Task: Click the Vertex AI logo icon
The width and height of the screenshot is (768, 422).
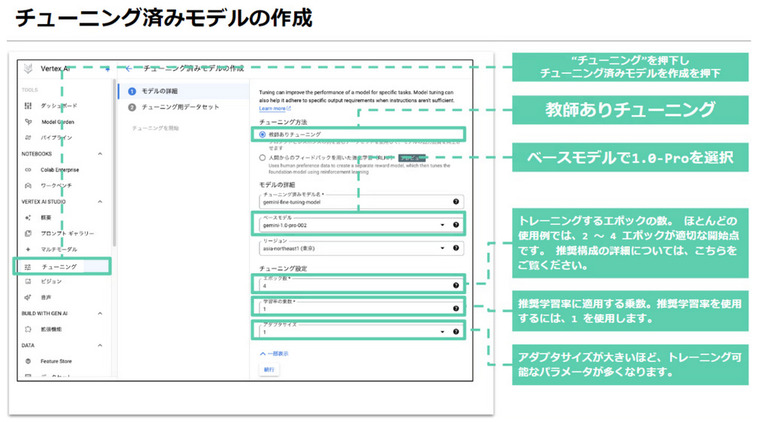Action: click(28, 69)
